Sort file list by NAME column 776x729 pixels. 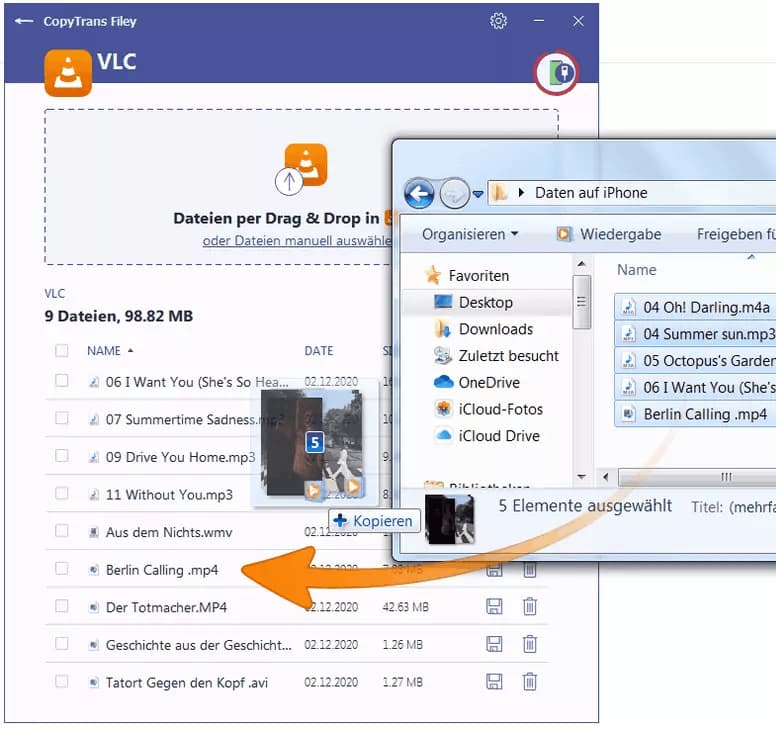pyautogui.click(x=109, y=351)
